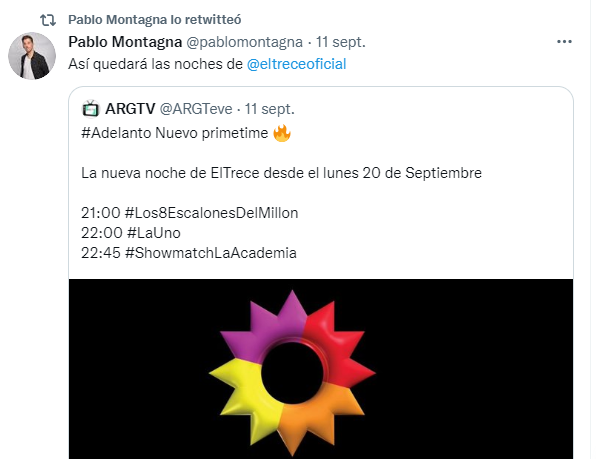This screenshot has width=596, height=459.
Task: Click the @ARGTeve handle
Action: pyautogui.click(x=196, y=109)
